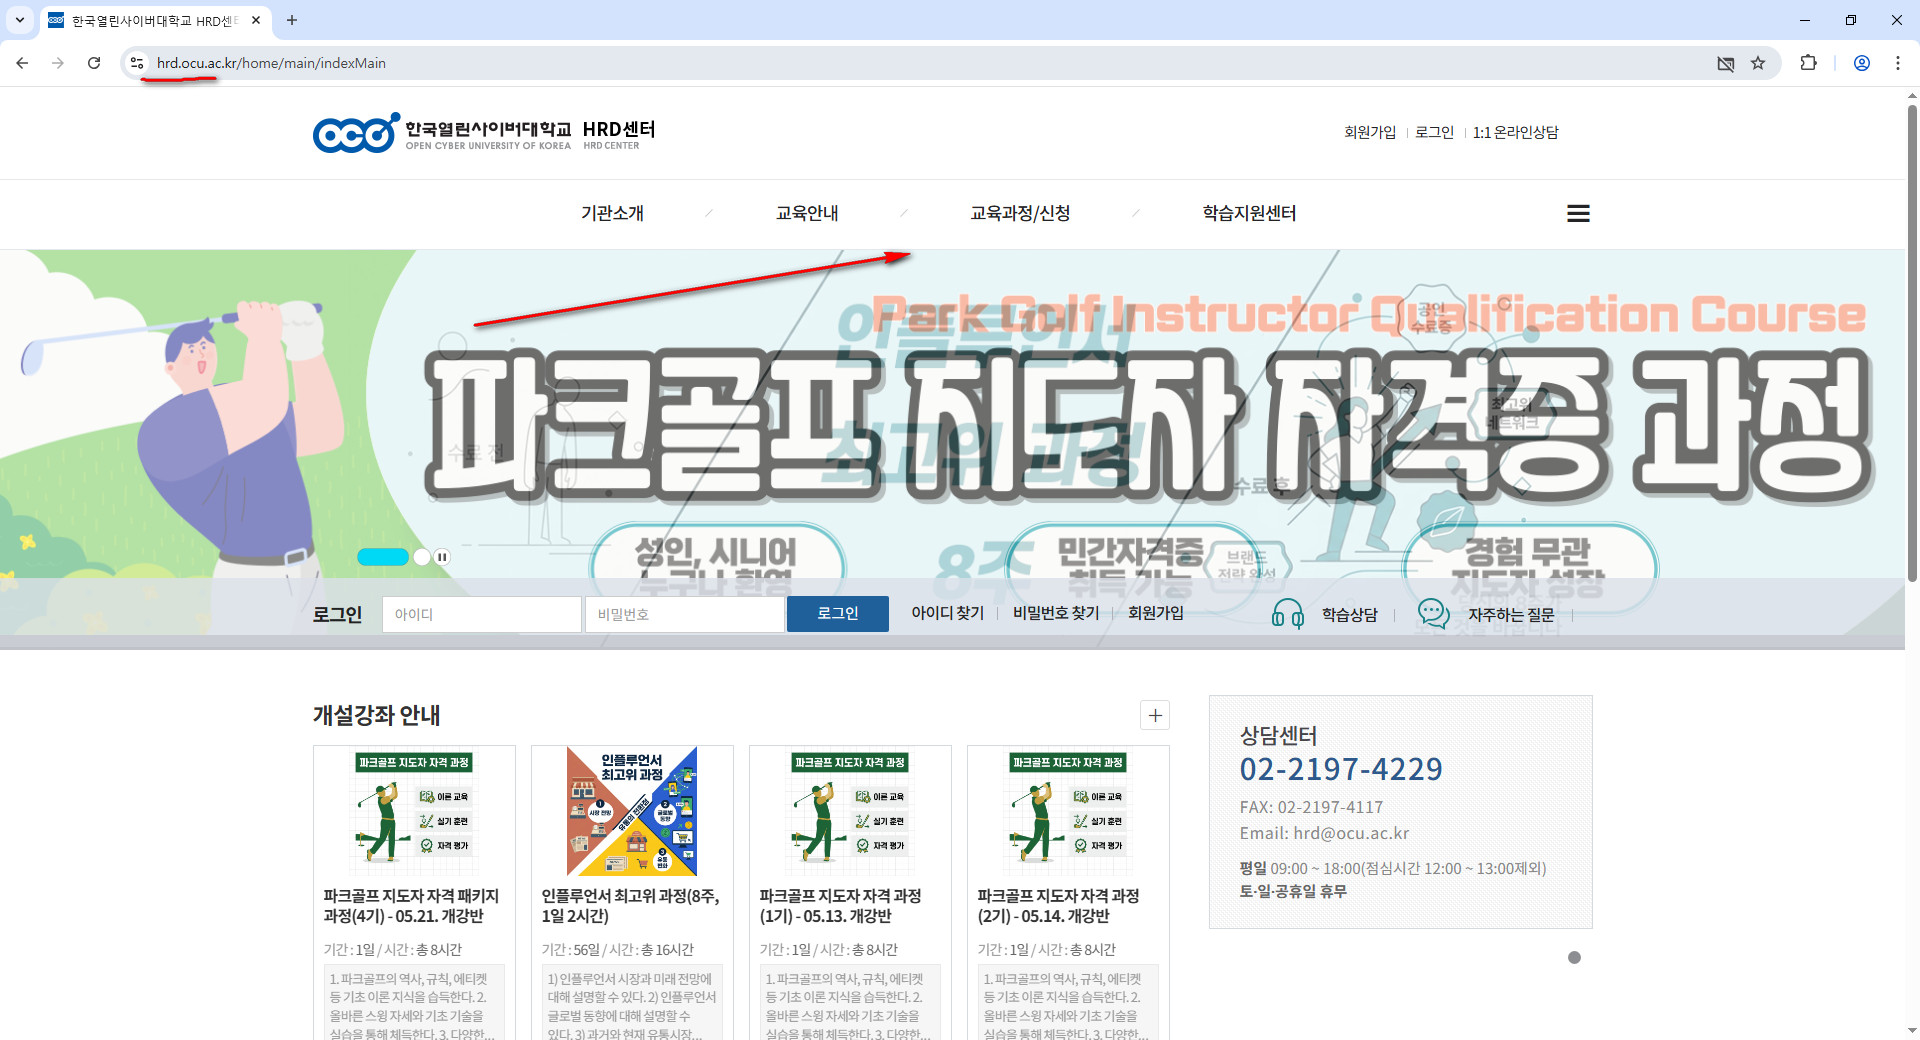Select the second banner slide dot
Viewport: 1920px width, 1040px height.
pos(422,557)
